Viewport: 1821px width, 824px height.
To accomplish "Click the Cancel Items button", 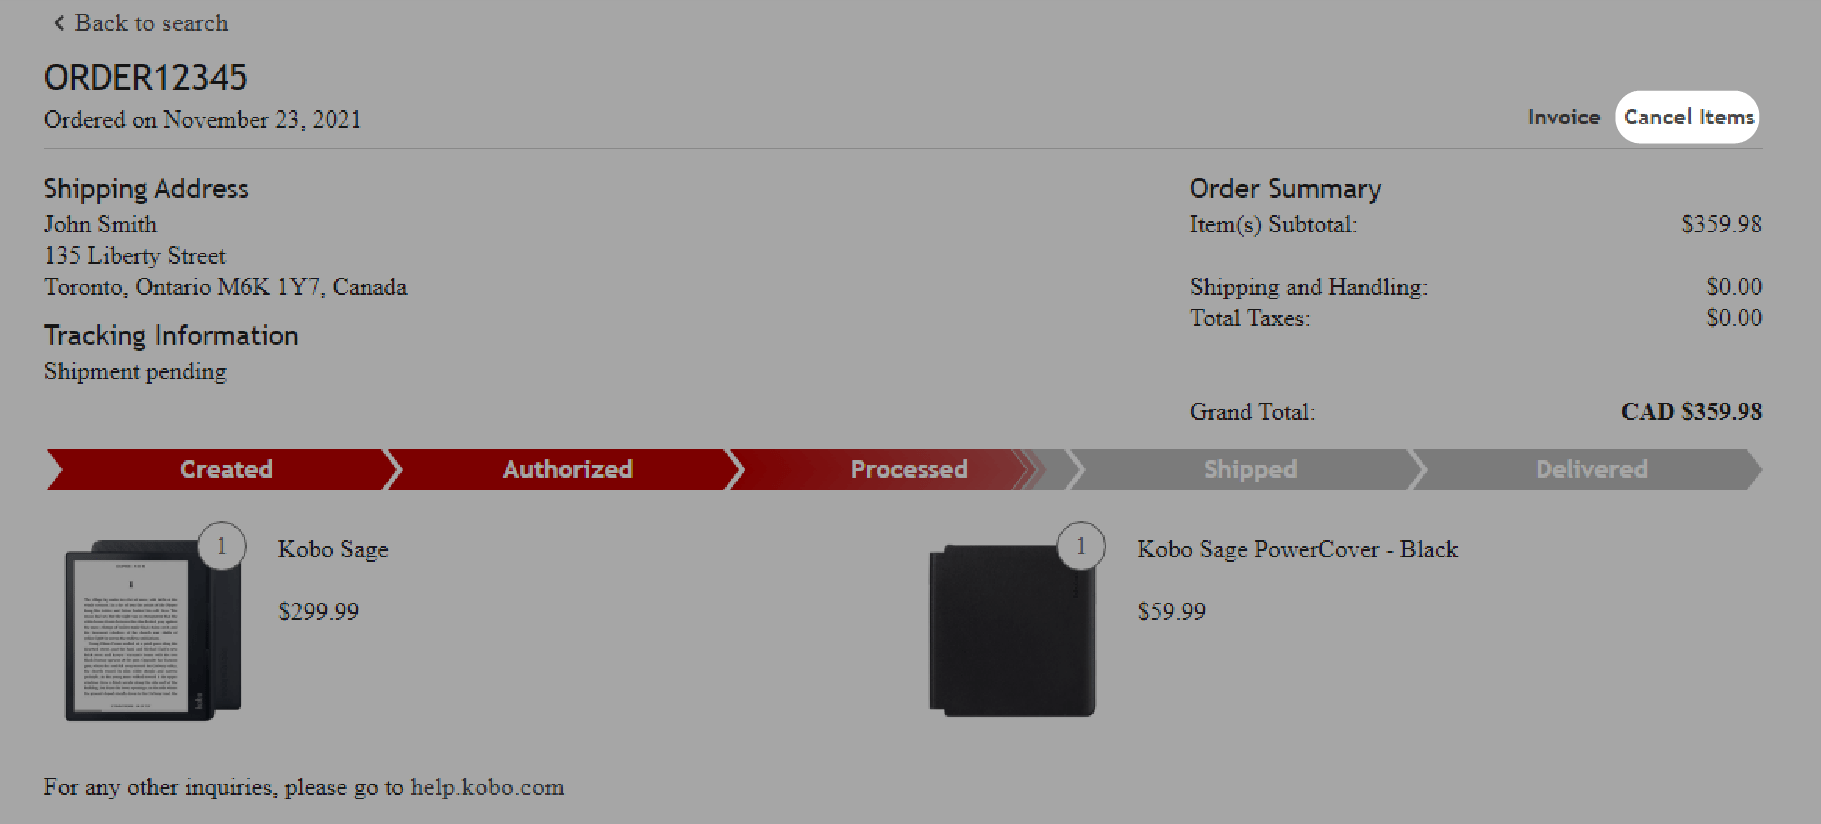I will coord(1687,116).
